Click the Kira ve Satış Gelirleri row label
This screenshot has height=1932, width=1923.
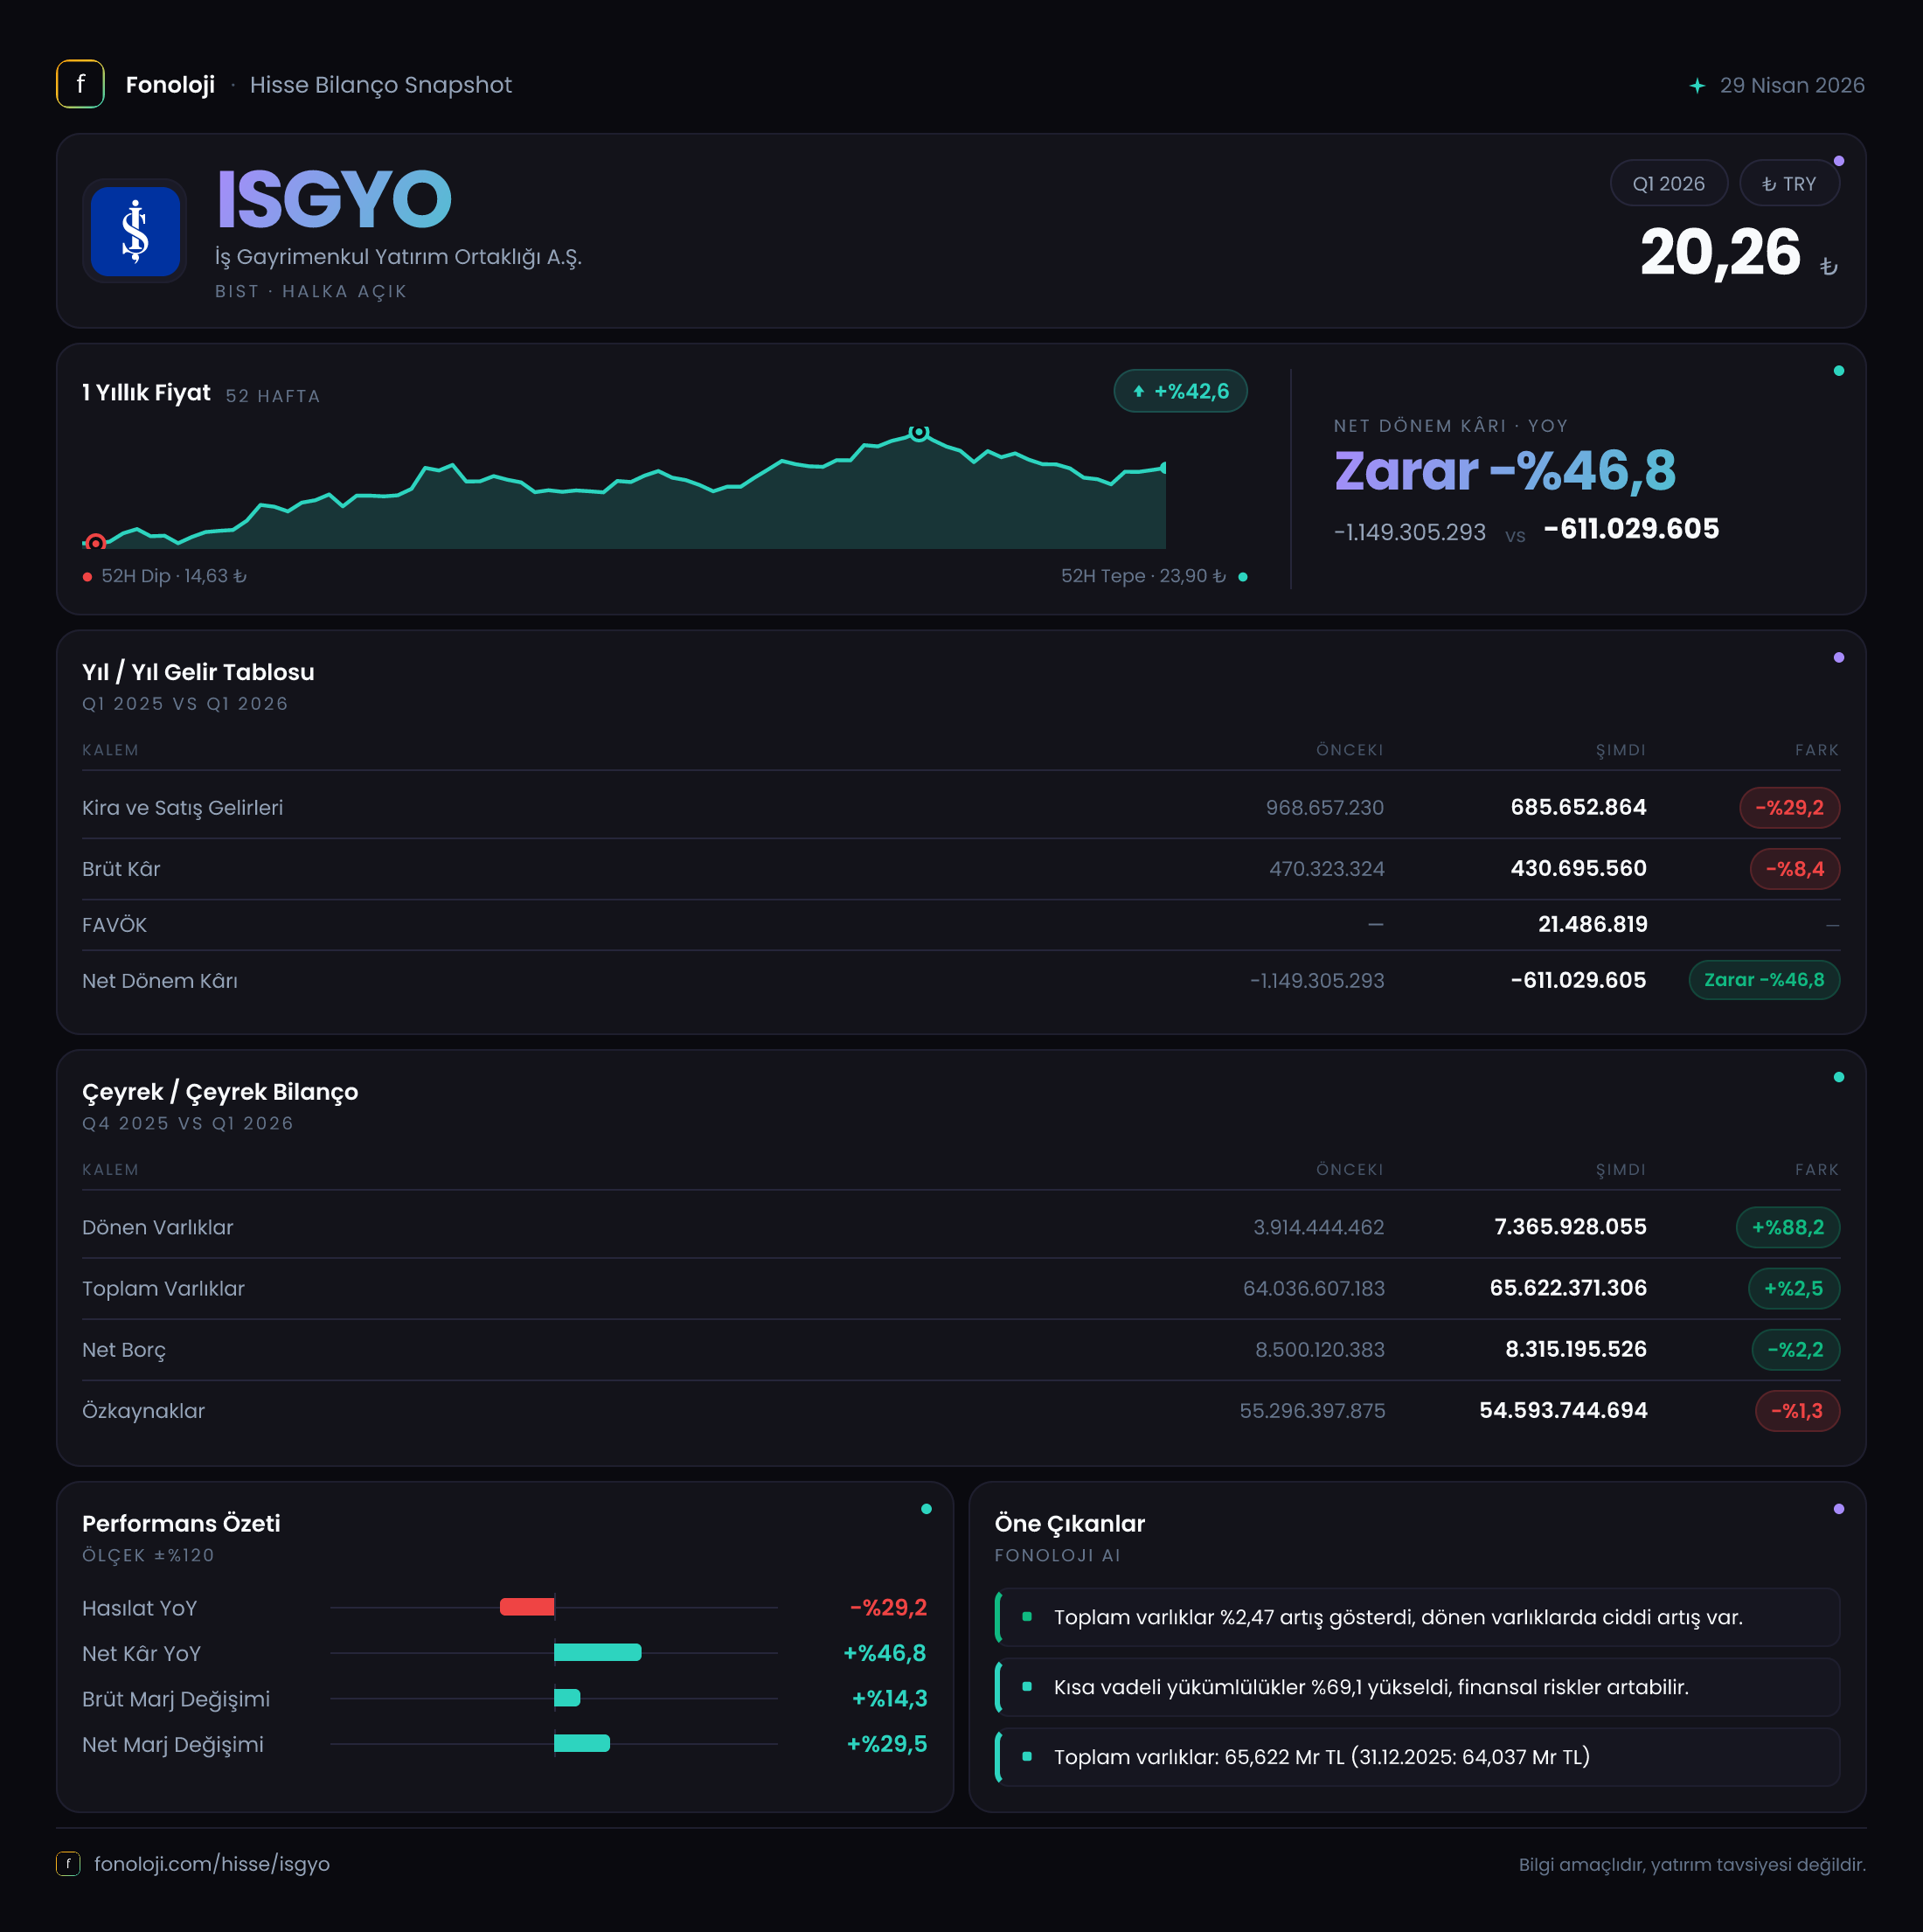(183, 808)
